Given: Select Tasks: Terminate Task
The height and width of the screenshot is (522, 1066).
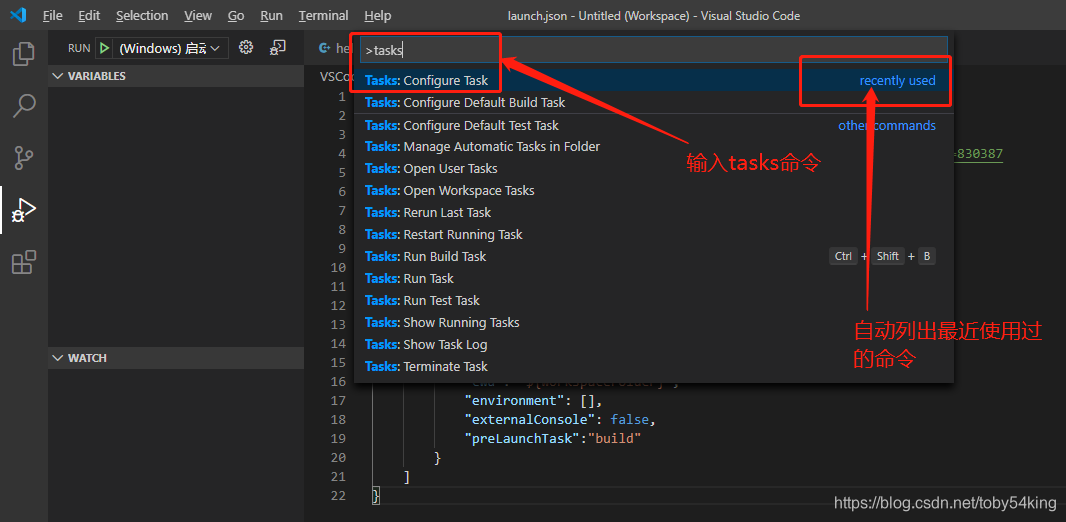Looking at the screenshot, I should click(x=653, y=366).
